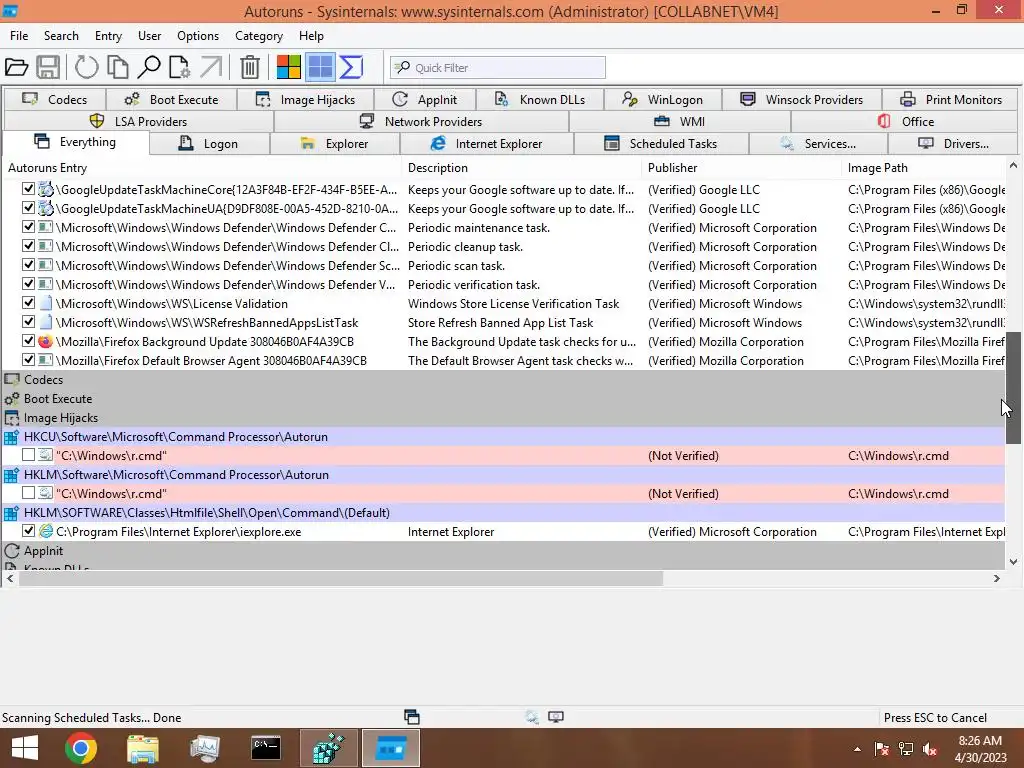Uncheck the iexplore.exe entry checkbox
The height and width of the screenshot is (768, 1024).
click(x=28, y=531)
